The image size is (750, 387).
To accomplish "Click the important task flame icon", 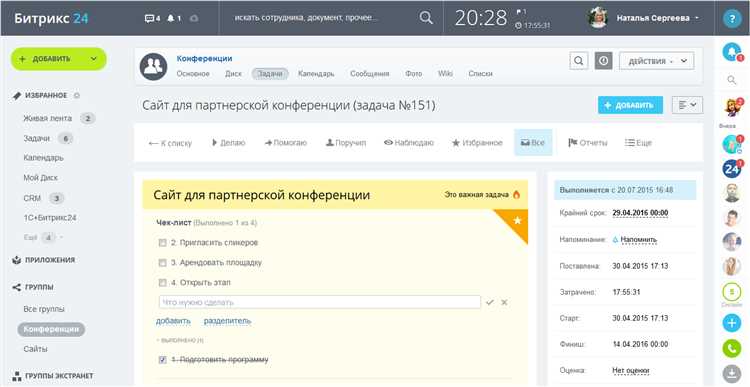I will (516, 195).
